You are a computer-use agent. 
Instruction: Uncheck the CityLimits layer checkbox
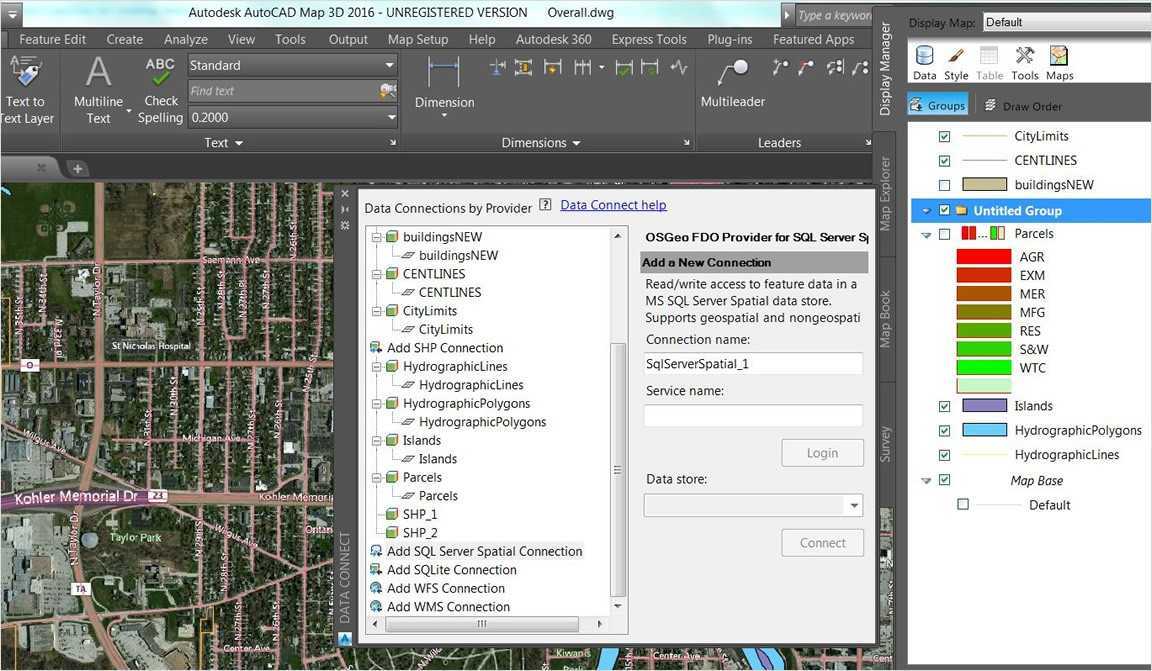click(x=945, y=136)
